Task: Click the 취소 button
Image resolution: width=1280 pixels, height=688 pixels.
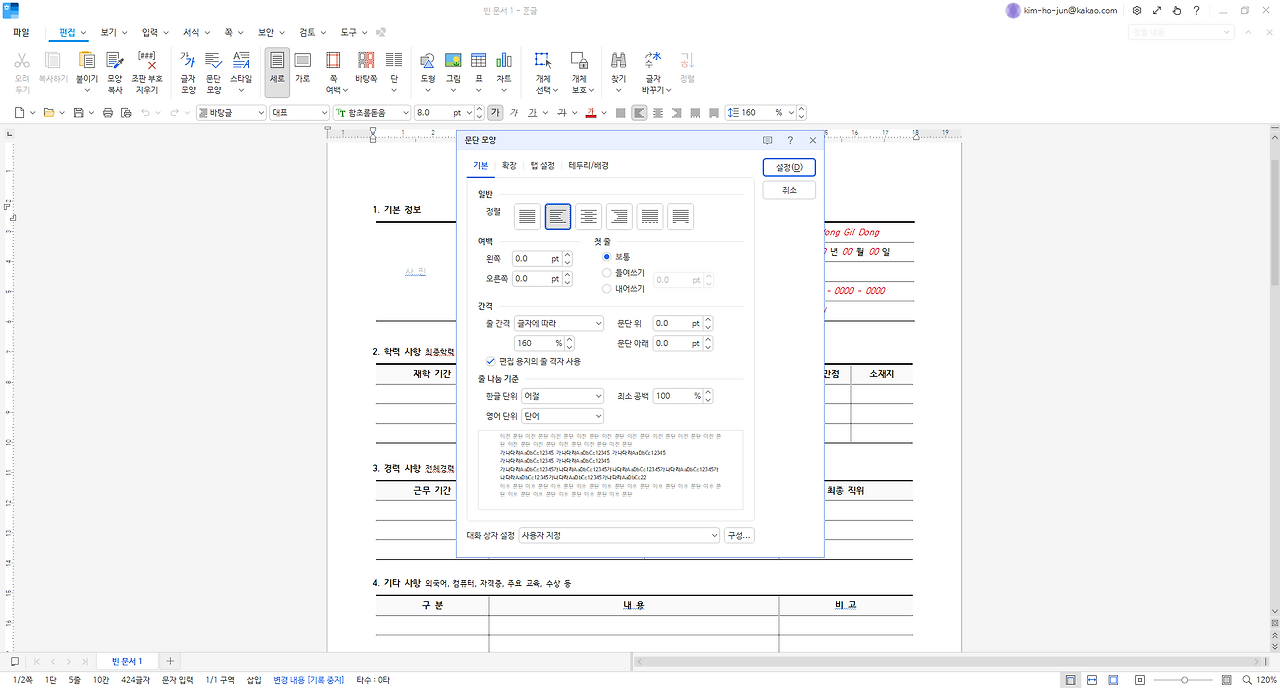Action: pyautogui.click(x=789, y=190)
